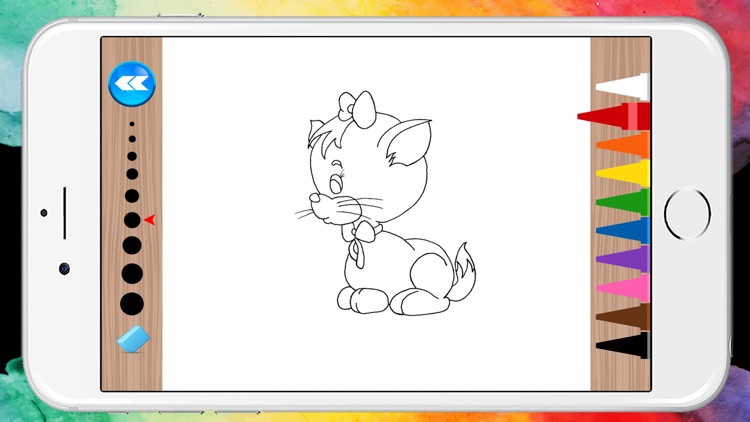Choose the second smallest brush size dot

click(x=132, y=139)
